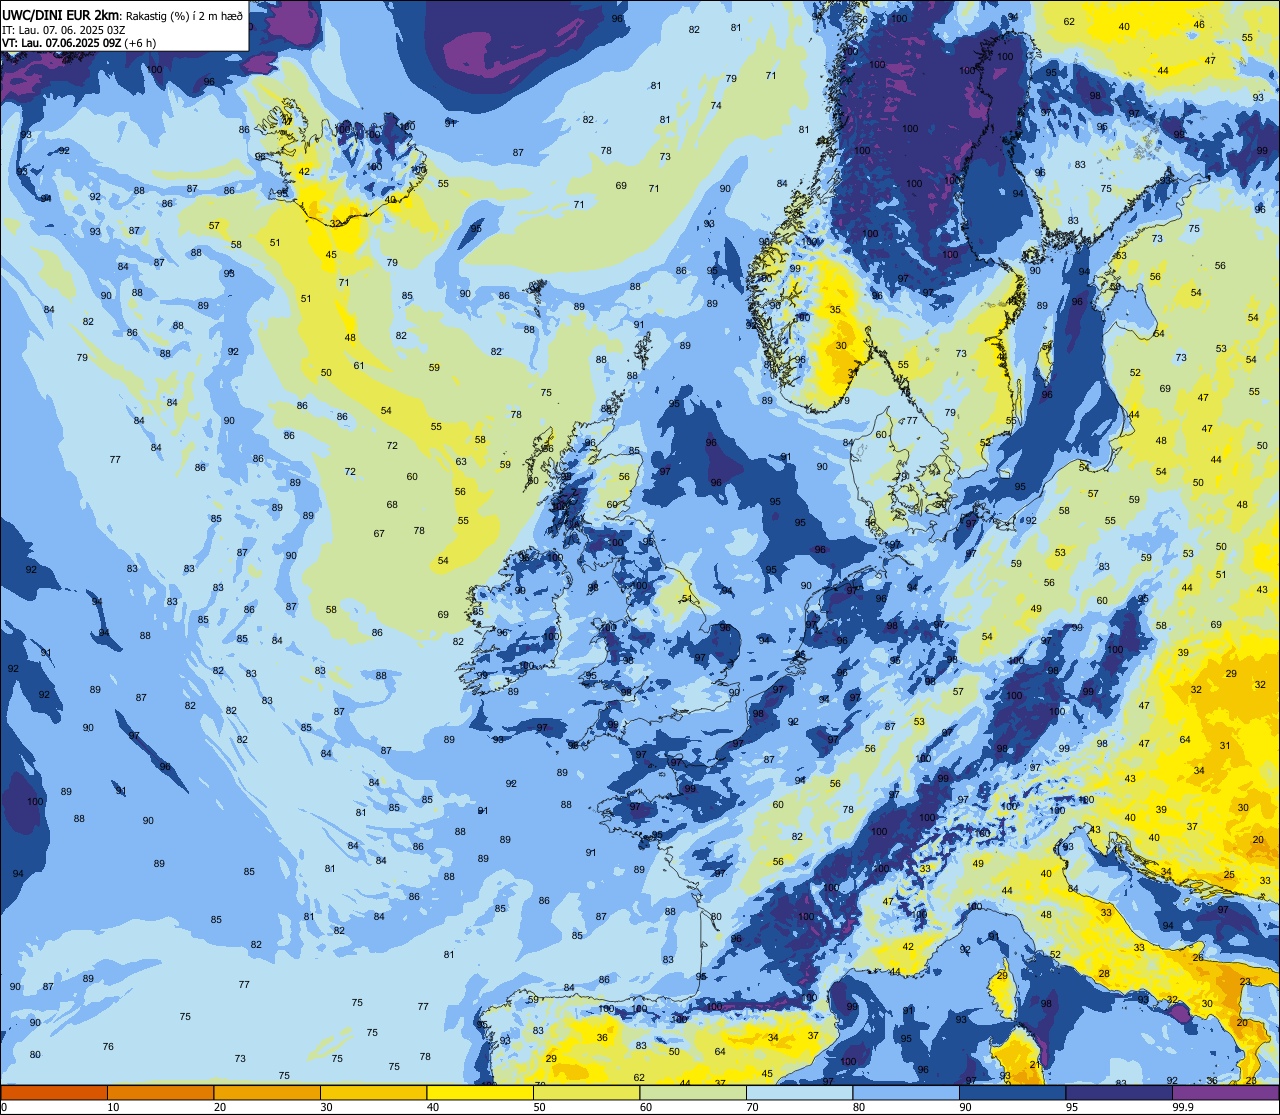Click the '20' legend scale label
The image size is (1280, 1115).
(x=220, y=1107)
